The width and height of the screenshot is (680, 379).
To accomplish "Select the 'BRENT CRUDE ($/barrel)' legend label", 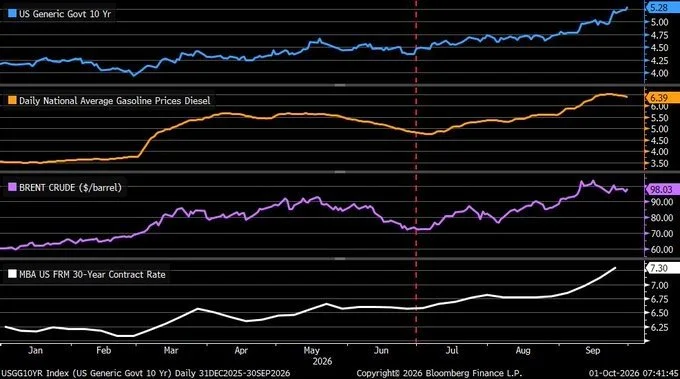I will click(x=70, y=188).
